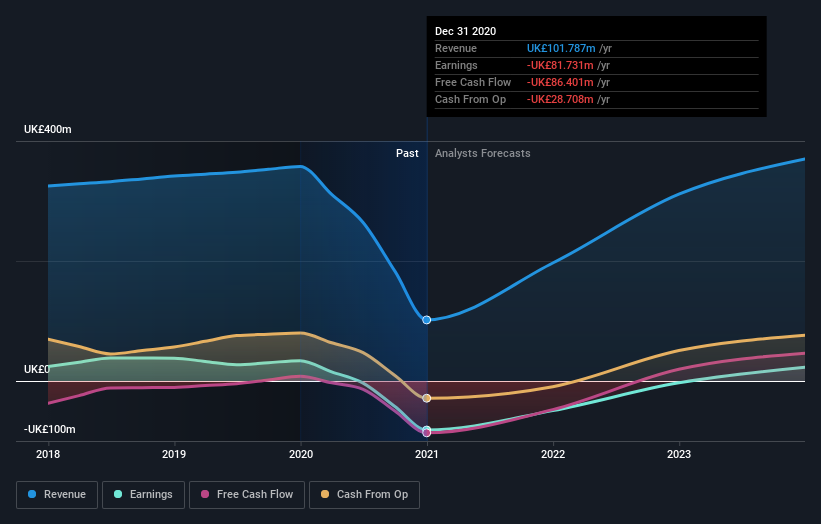This screenshot has width=821, height=524.
Task: Click the Cash From Op label in tooltip
Action: [470, 99]
